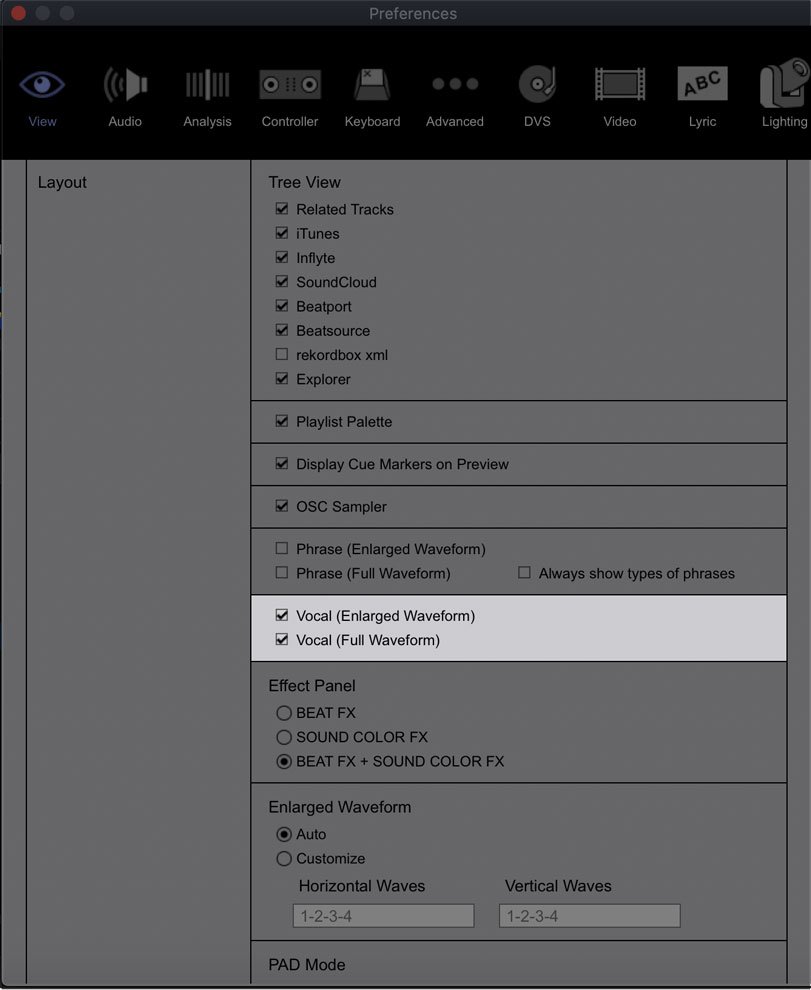811x990 pixels.
Task: Select the Lighting preferences icon
Action: (x=784, y=82)
